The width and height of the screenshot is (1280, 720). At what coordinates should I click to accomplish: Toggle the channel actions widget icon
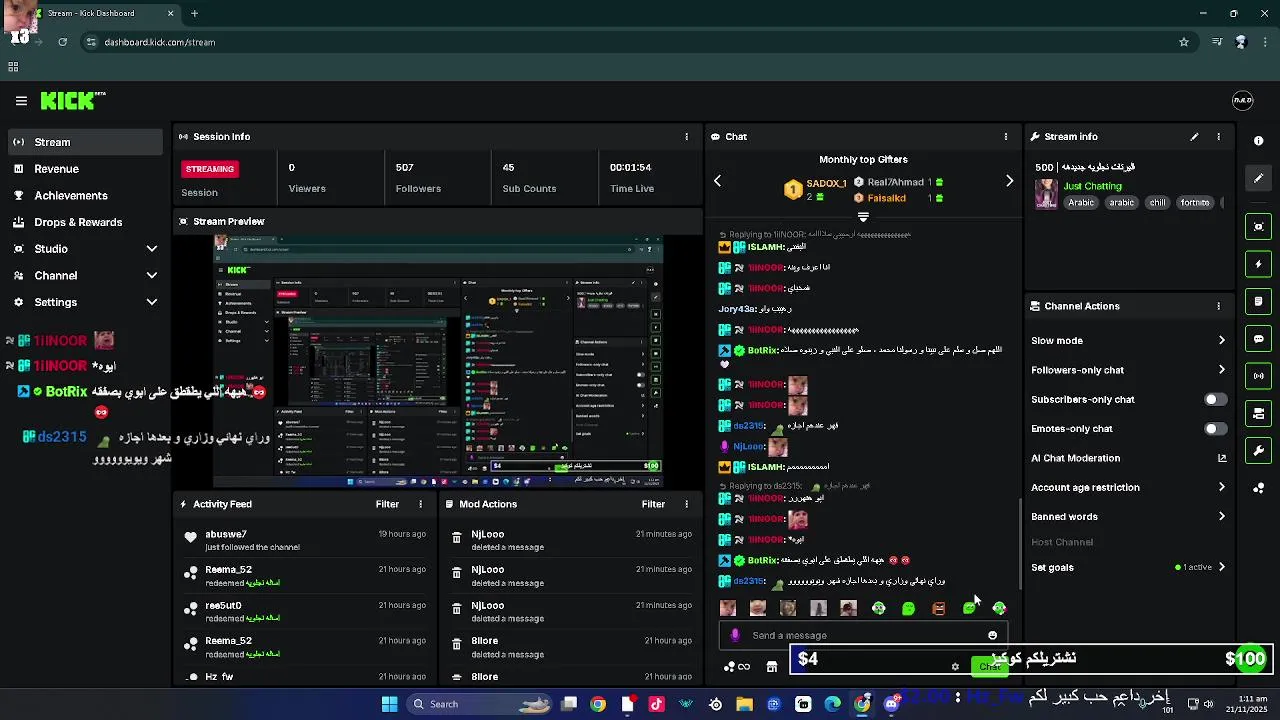(1259, 413)
